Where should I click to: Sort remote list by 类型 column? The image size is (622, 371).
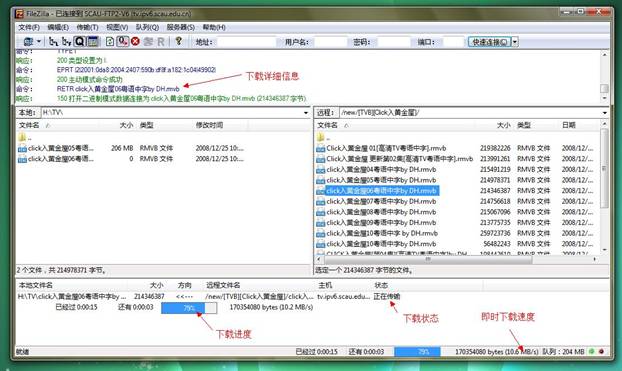pyautogui.click(x=536, y=125)
